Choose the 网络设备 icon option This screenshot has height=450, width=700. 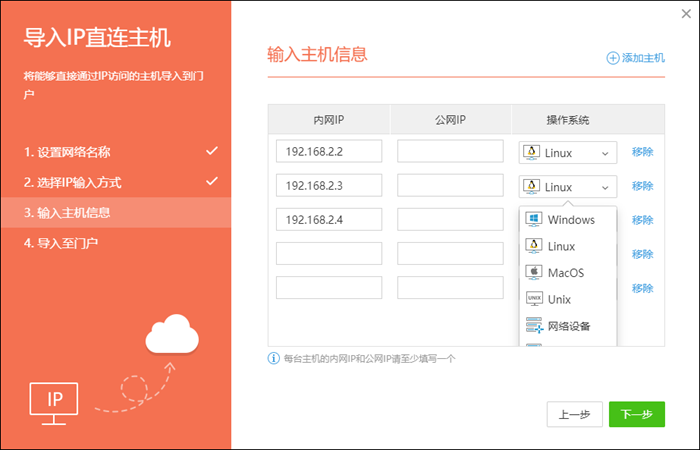pos(534,326)
